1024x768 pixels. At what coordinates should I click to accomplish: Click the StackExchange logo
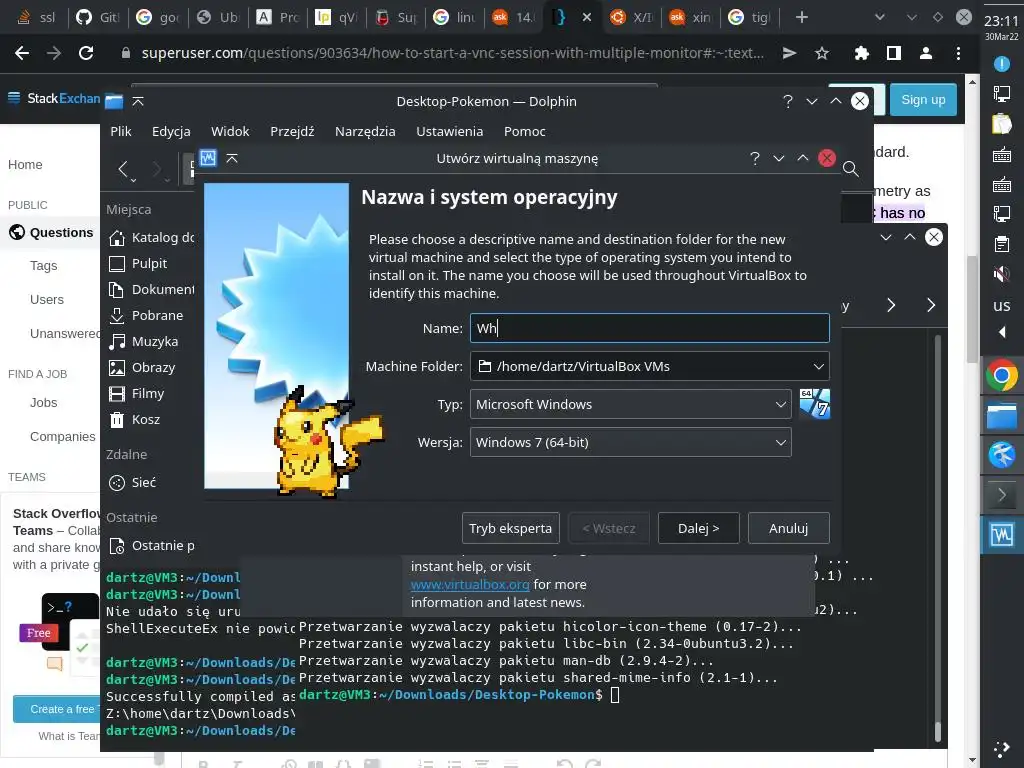point(54,99)
